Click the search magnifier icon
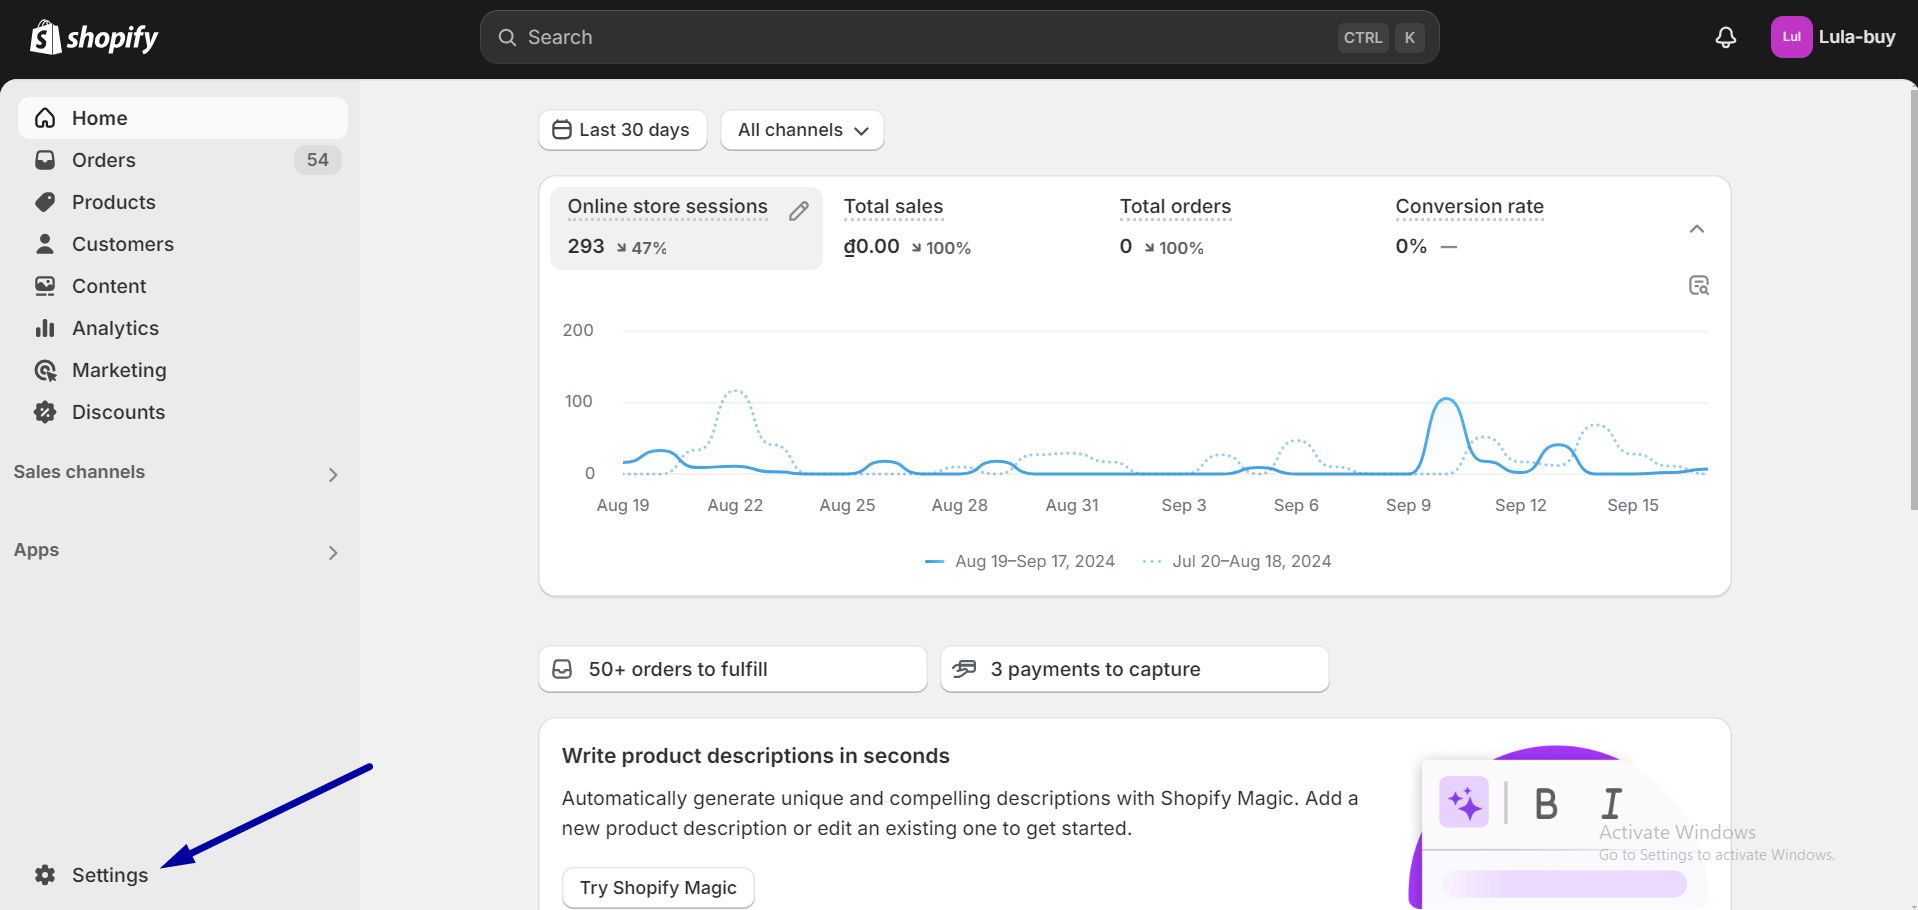Viewport: 1918px width, 910px height. (508, 37)
